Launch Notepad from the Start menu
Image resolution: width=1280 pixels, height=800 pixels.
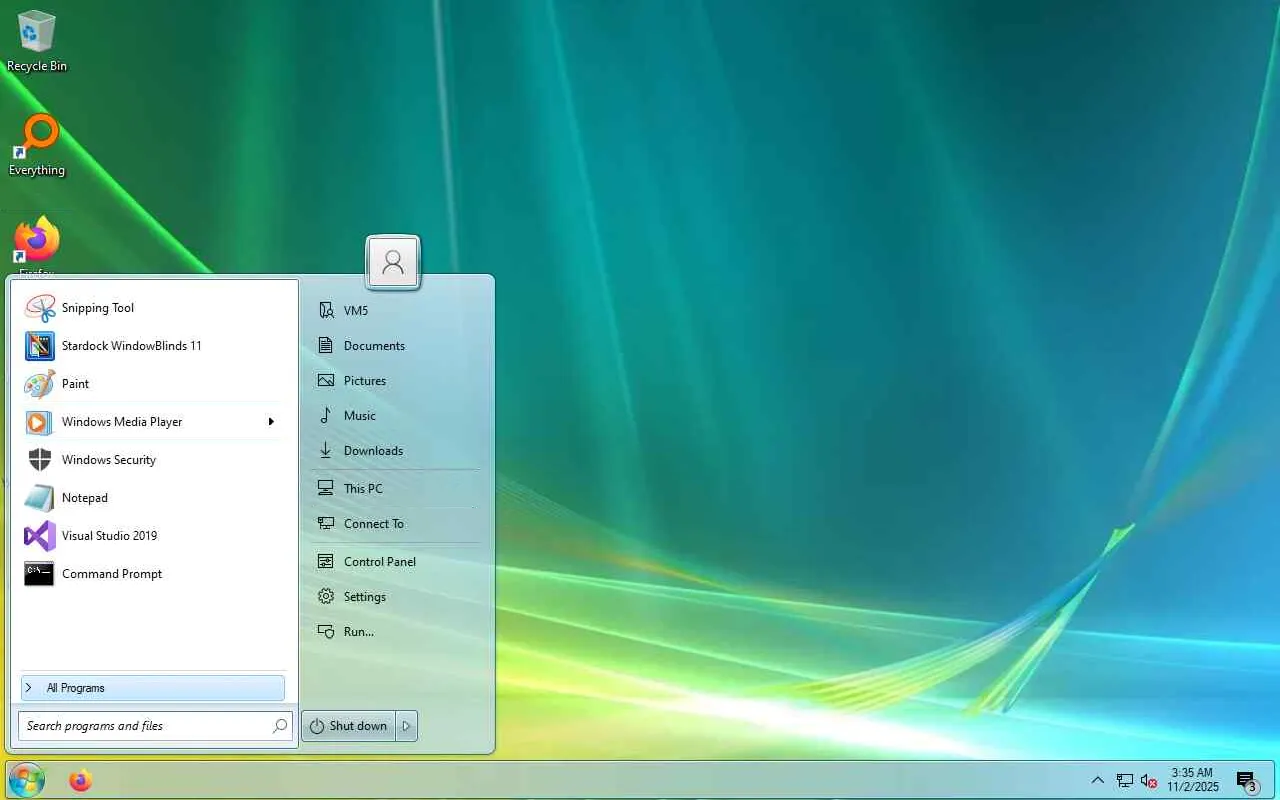pyautogui.click(x=153, y=498)
